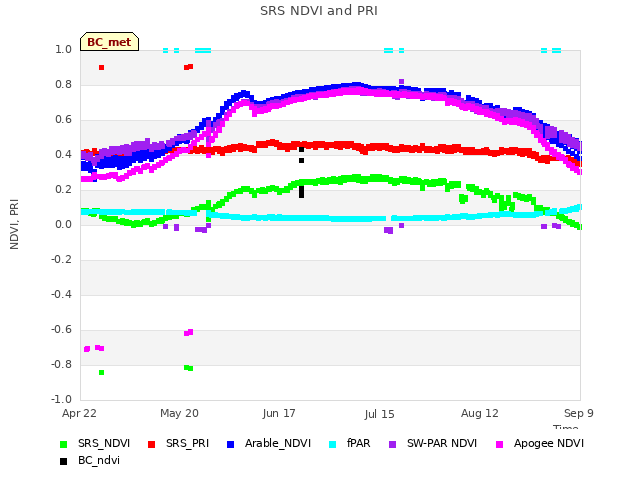The height and width of the screenshot is (480, 640).
Task: Click the Jul 15 x-axis tick label
Action: click(x=379, y=414)
